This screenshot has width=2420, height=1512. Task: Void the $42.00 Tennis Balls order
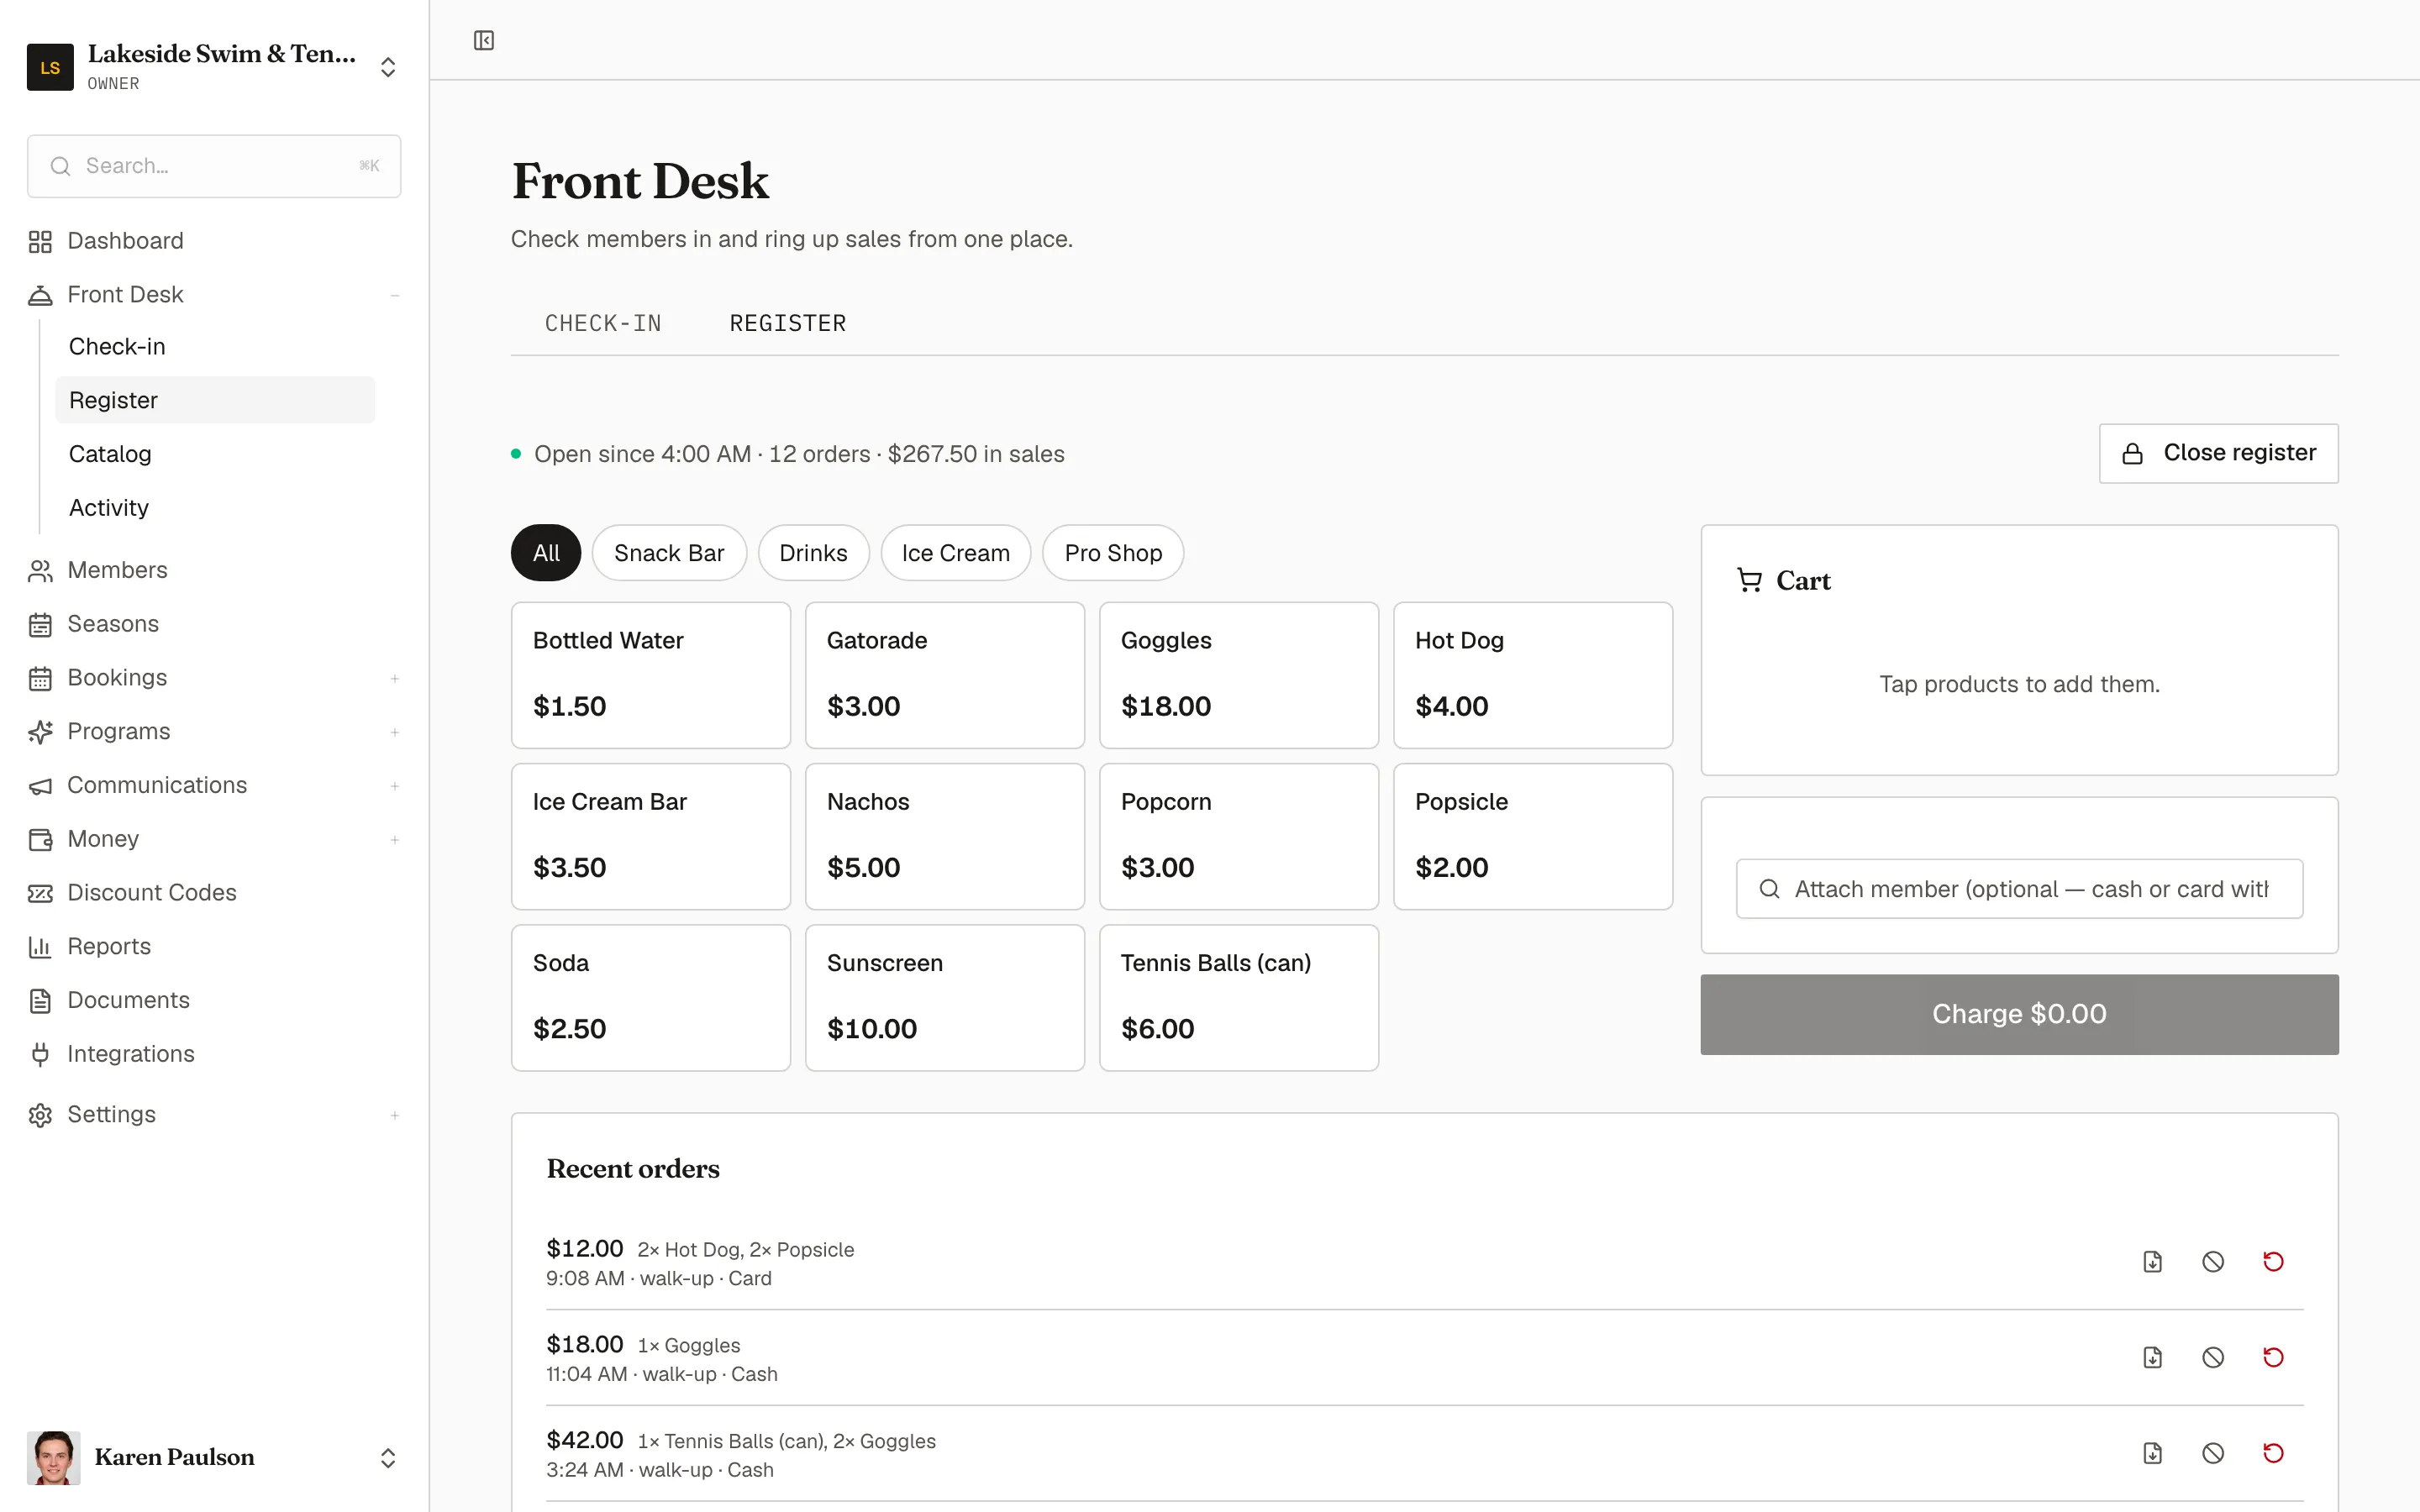point(2213,1454)
